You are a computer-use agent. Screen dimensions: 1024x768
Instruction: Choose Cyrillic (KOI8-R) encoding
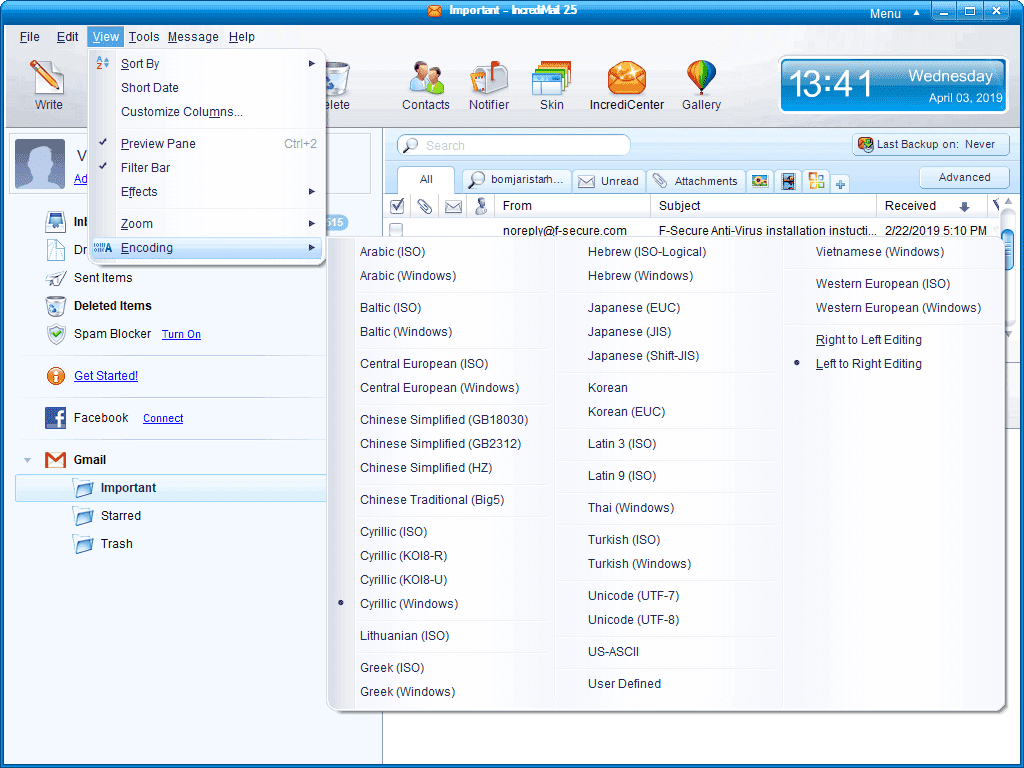pyautogui.click(x=404, y=556)
